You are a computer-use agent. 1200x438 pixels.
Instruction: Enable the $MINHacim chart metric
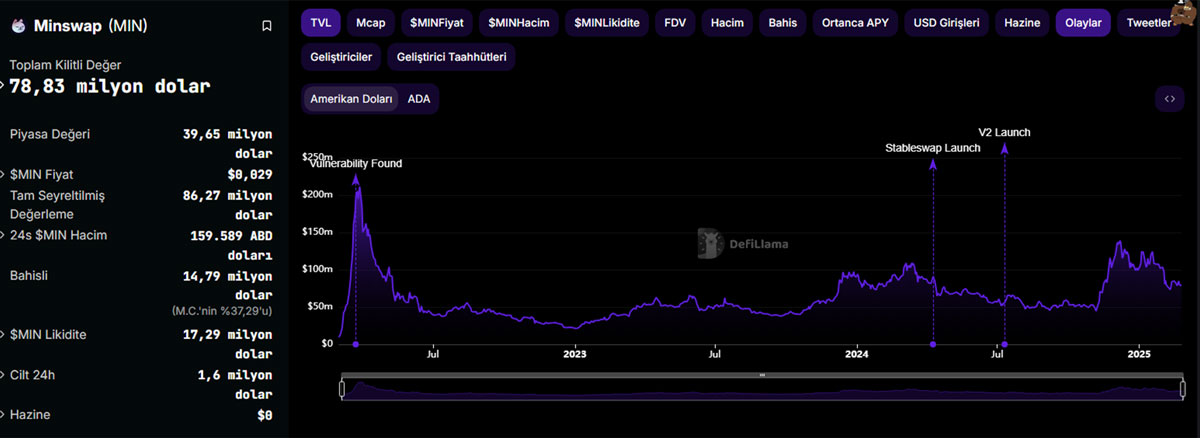(518, 22)
